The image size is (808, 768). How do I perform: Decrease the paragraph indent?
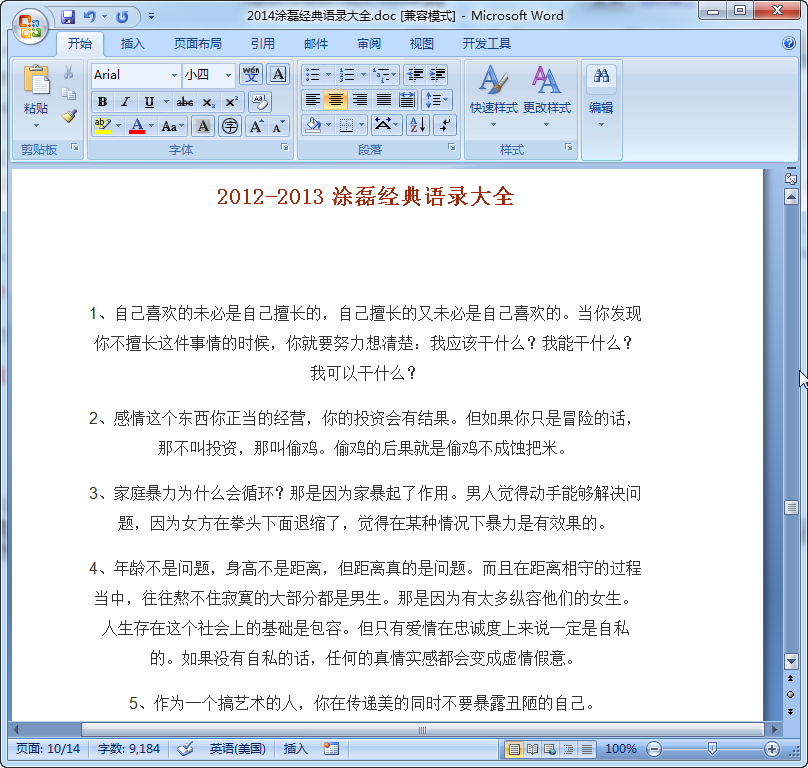415,75
